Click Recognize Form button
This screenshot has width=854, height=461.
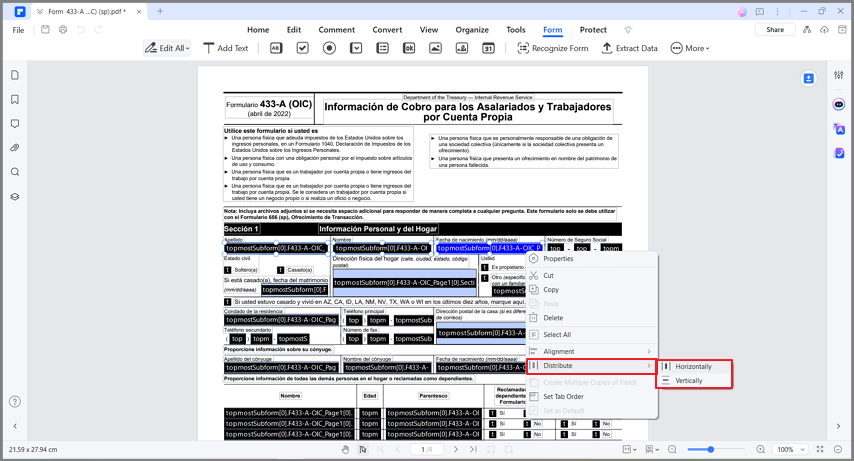point(553,48)
